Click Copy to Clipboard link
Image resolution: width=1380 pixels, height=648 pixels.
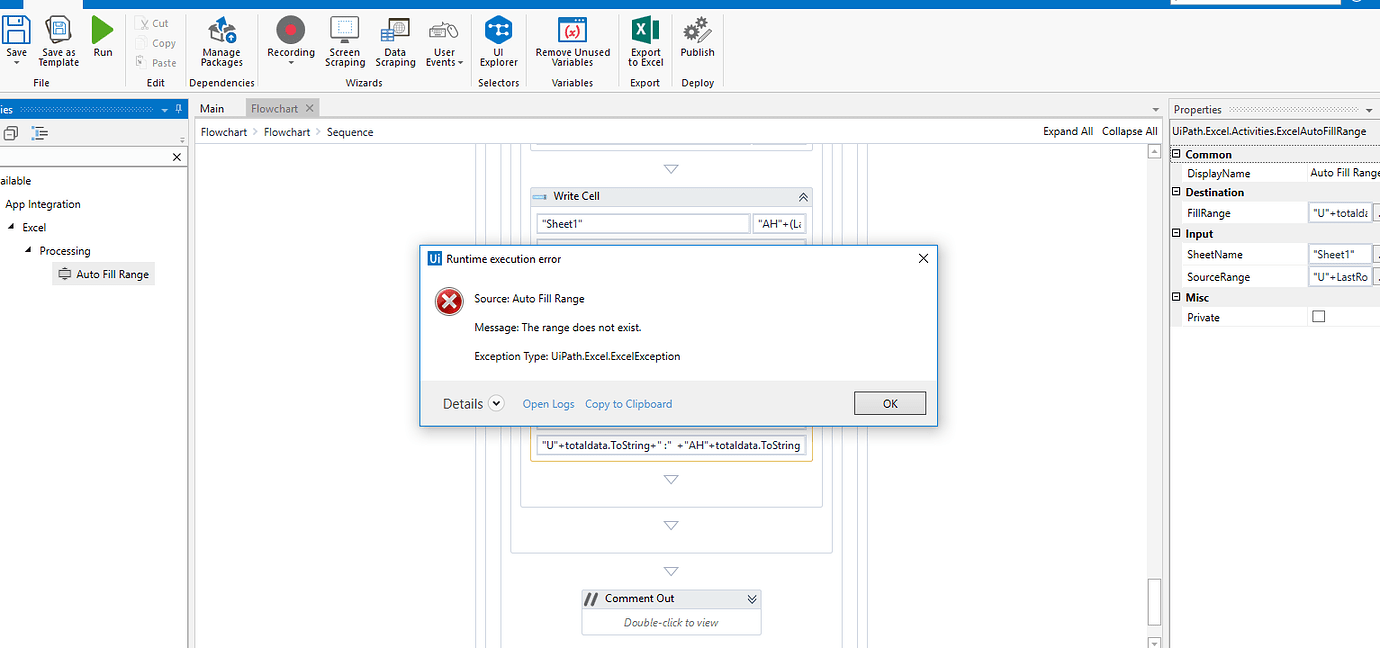point(628,404)
